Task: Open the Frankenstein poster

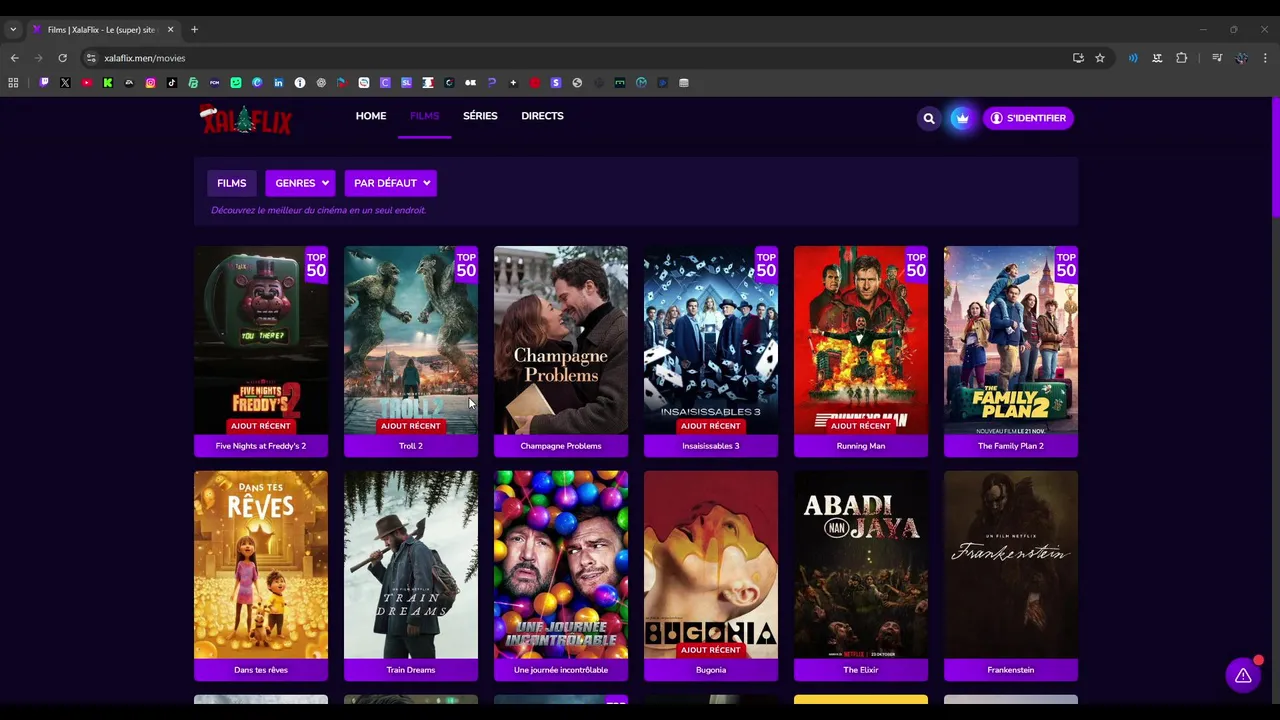Action: coord(1011,564)
